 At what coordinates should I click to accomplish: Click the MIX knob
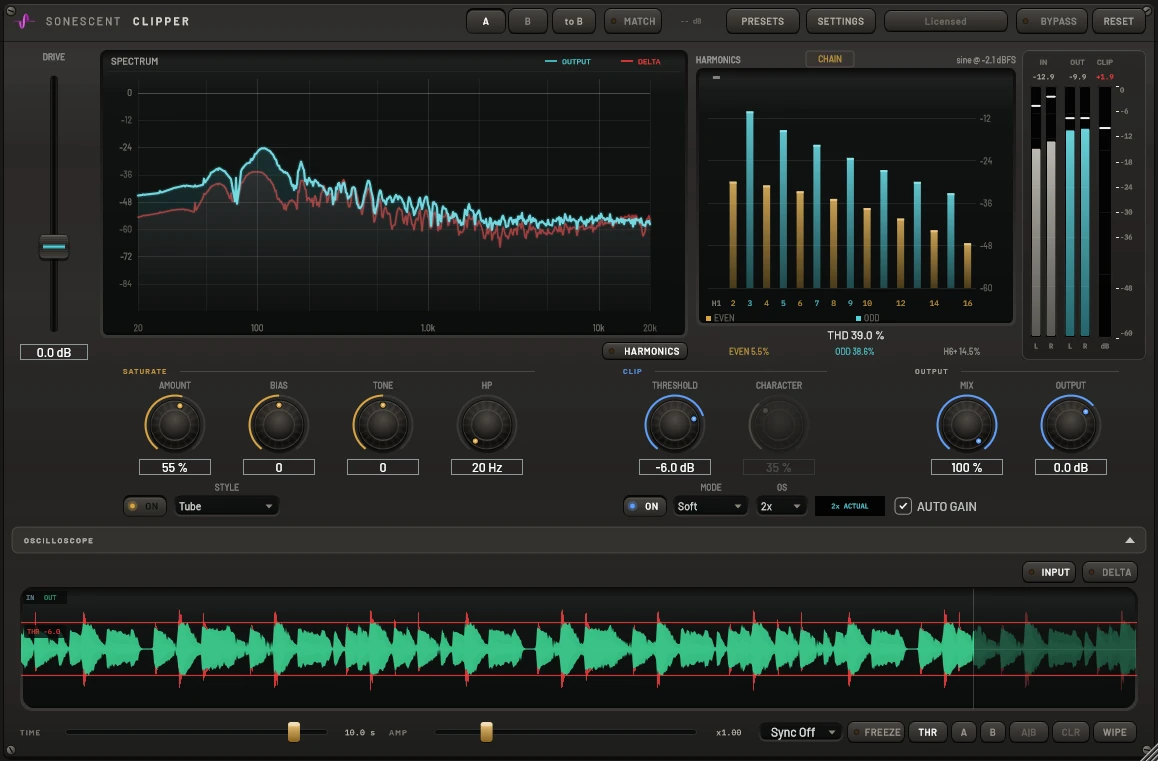click(x=967, y=425)
